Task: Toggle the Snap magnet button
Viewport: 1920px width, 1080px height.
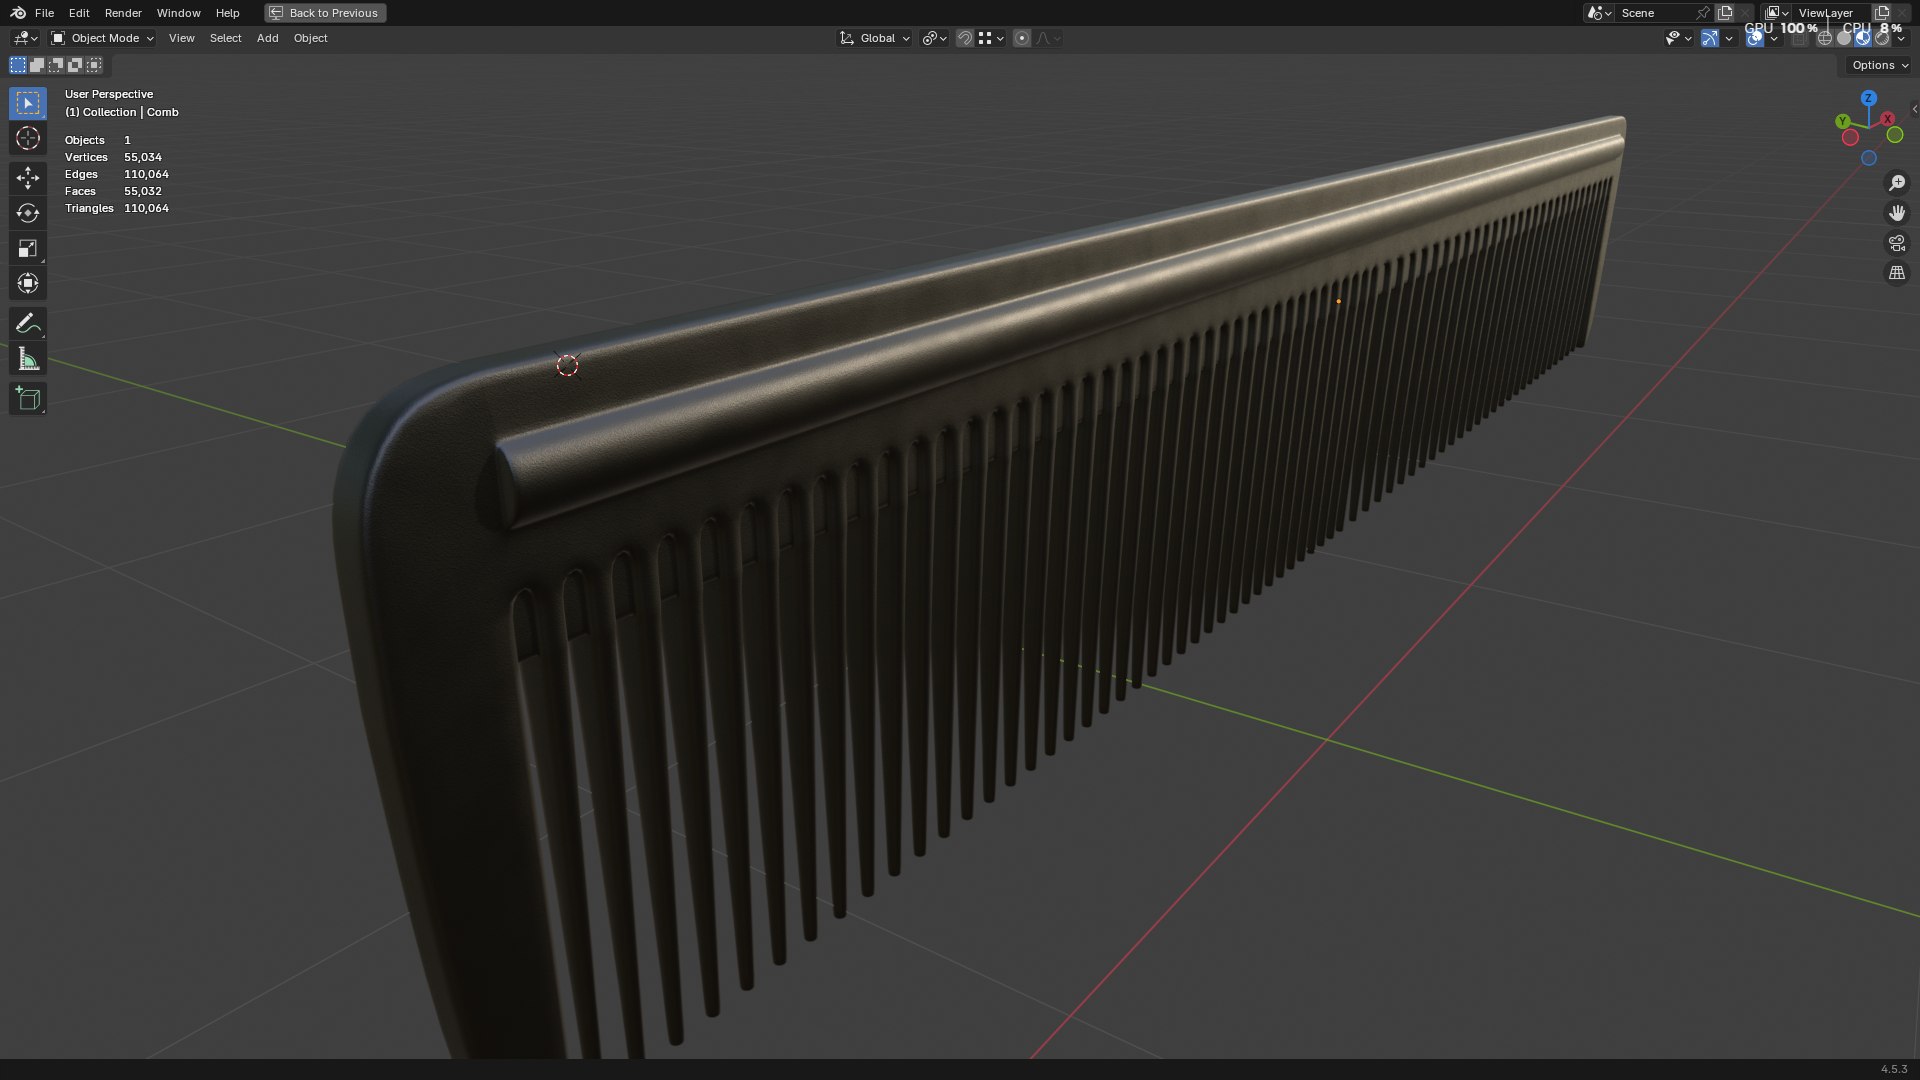Action: (x=964, y=38)
